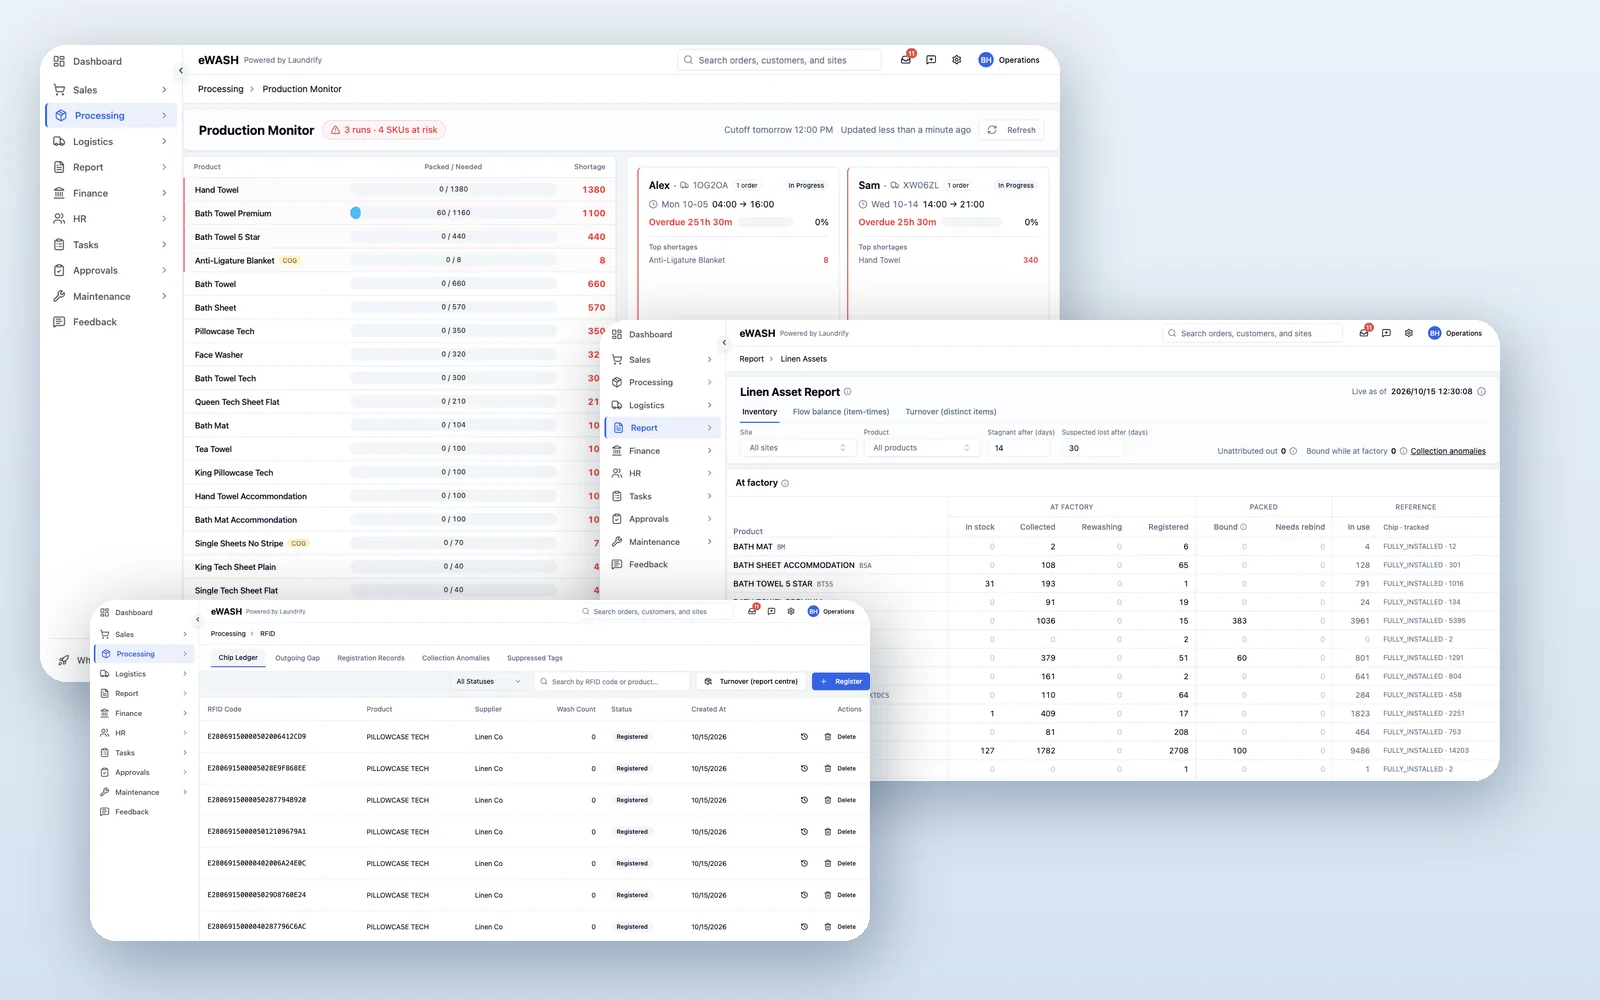1600x1000 pixels.
Task: Switch to Flow balance (item-times) tab
Action: tap(841, 412)
